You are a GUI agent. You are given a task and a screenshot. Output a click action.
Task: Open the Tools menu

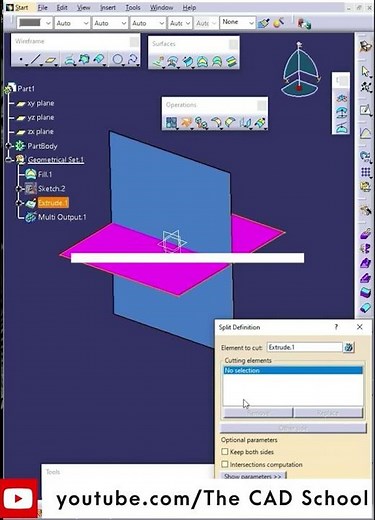point(133,7)
